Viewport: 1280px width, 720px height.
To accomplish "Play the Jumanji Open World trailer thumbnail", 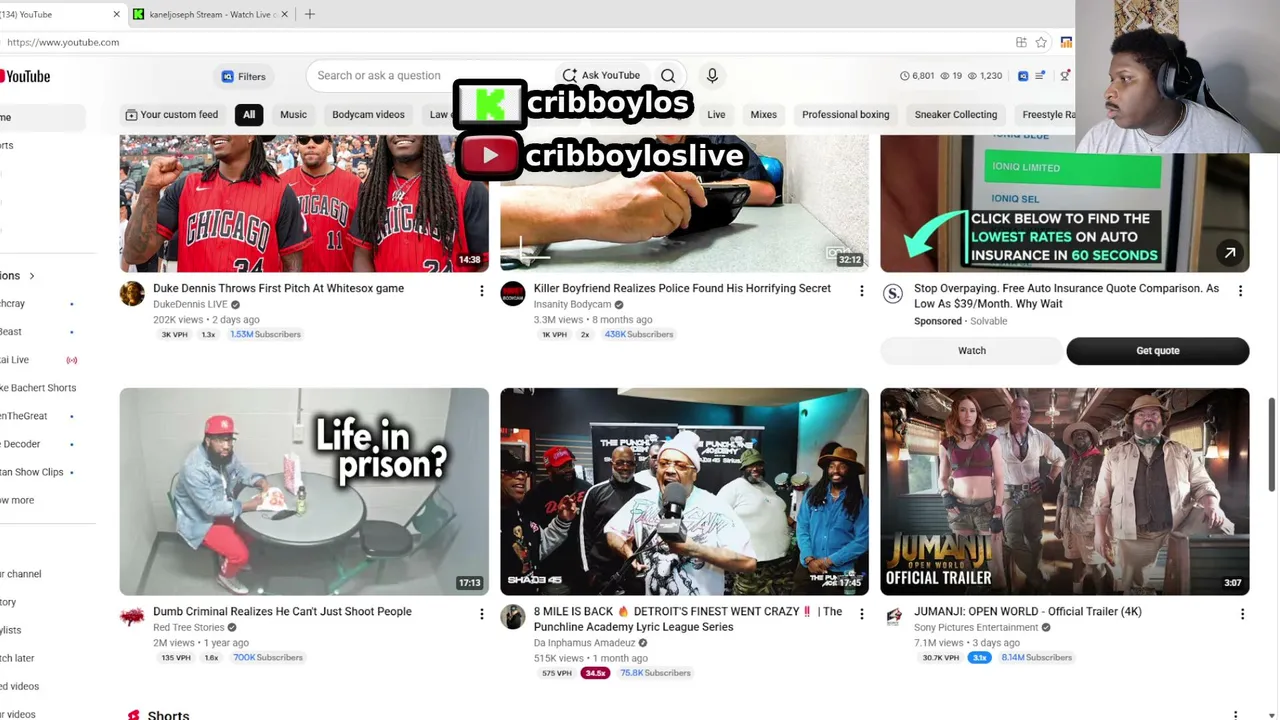I will [1064, 491].
